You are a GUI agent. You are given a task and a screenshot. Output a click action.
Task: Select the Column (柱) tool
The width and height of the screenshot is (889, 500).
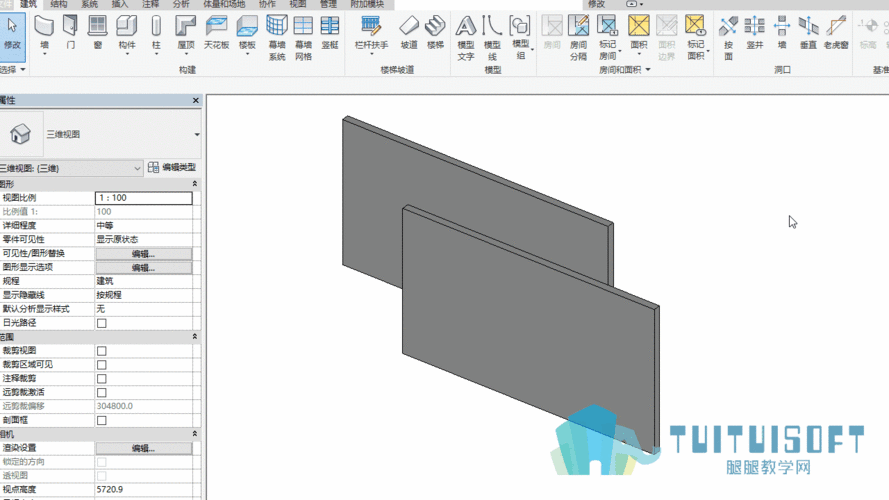pyautogui.click(x=156, y=33)
